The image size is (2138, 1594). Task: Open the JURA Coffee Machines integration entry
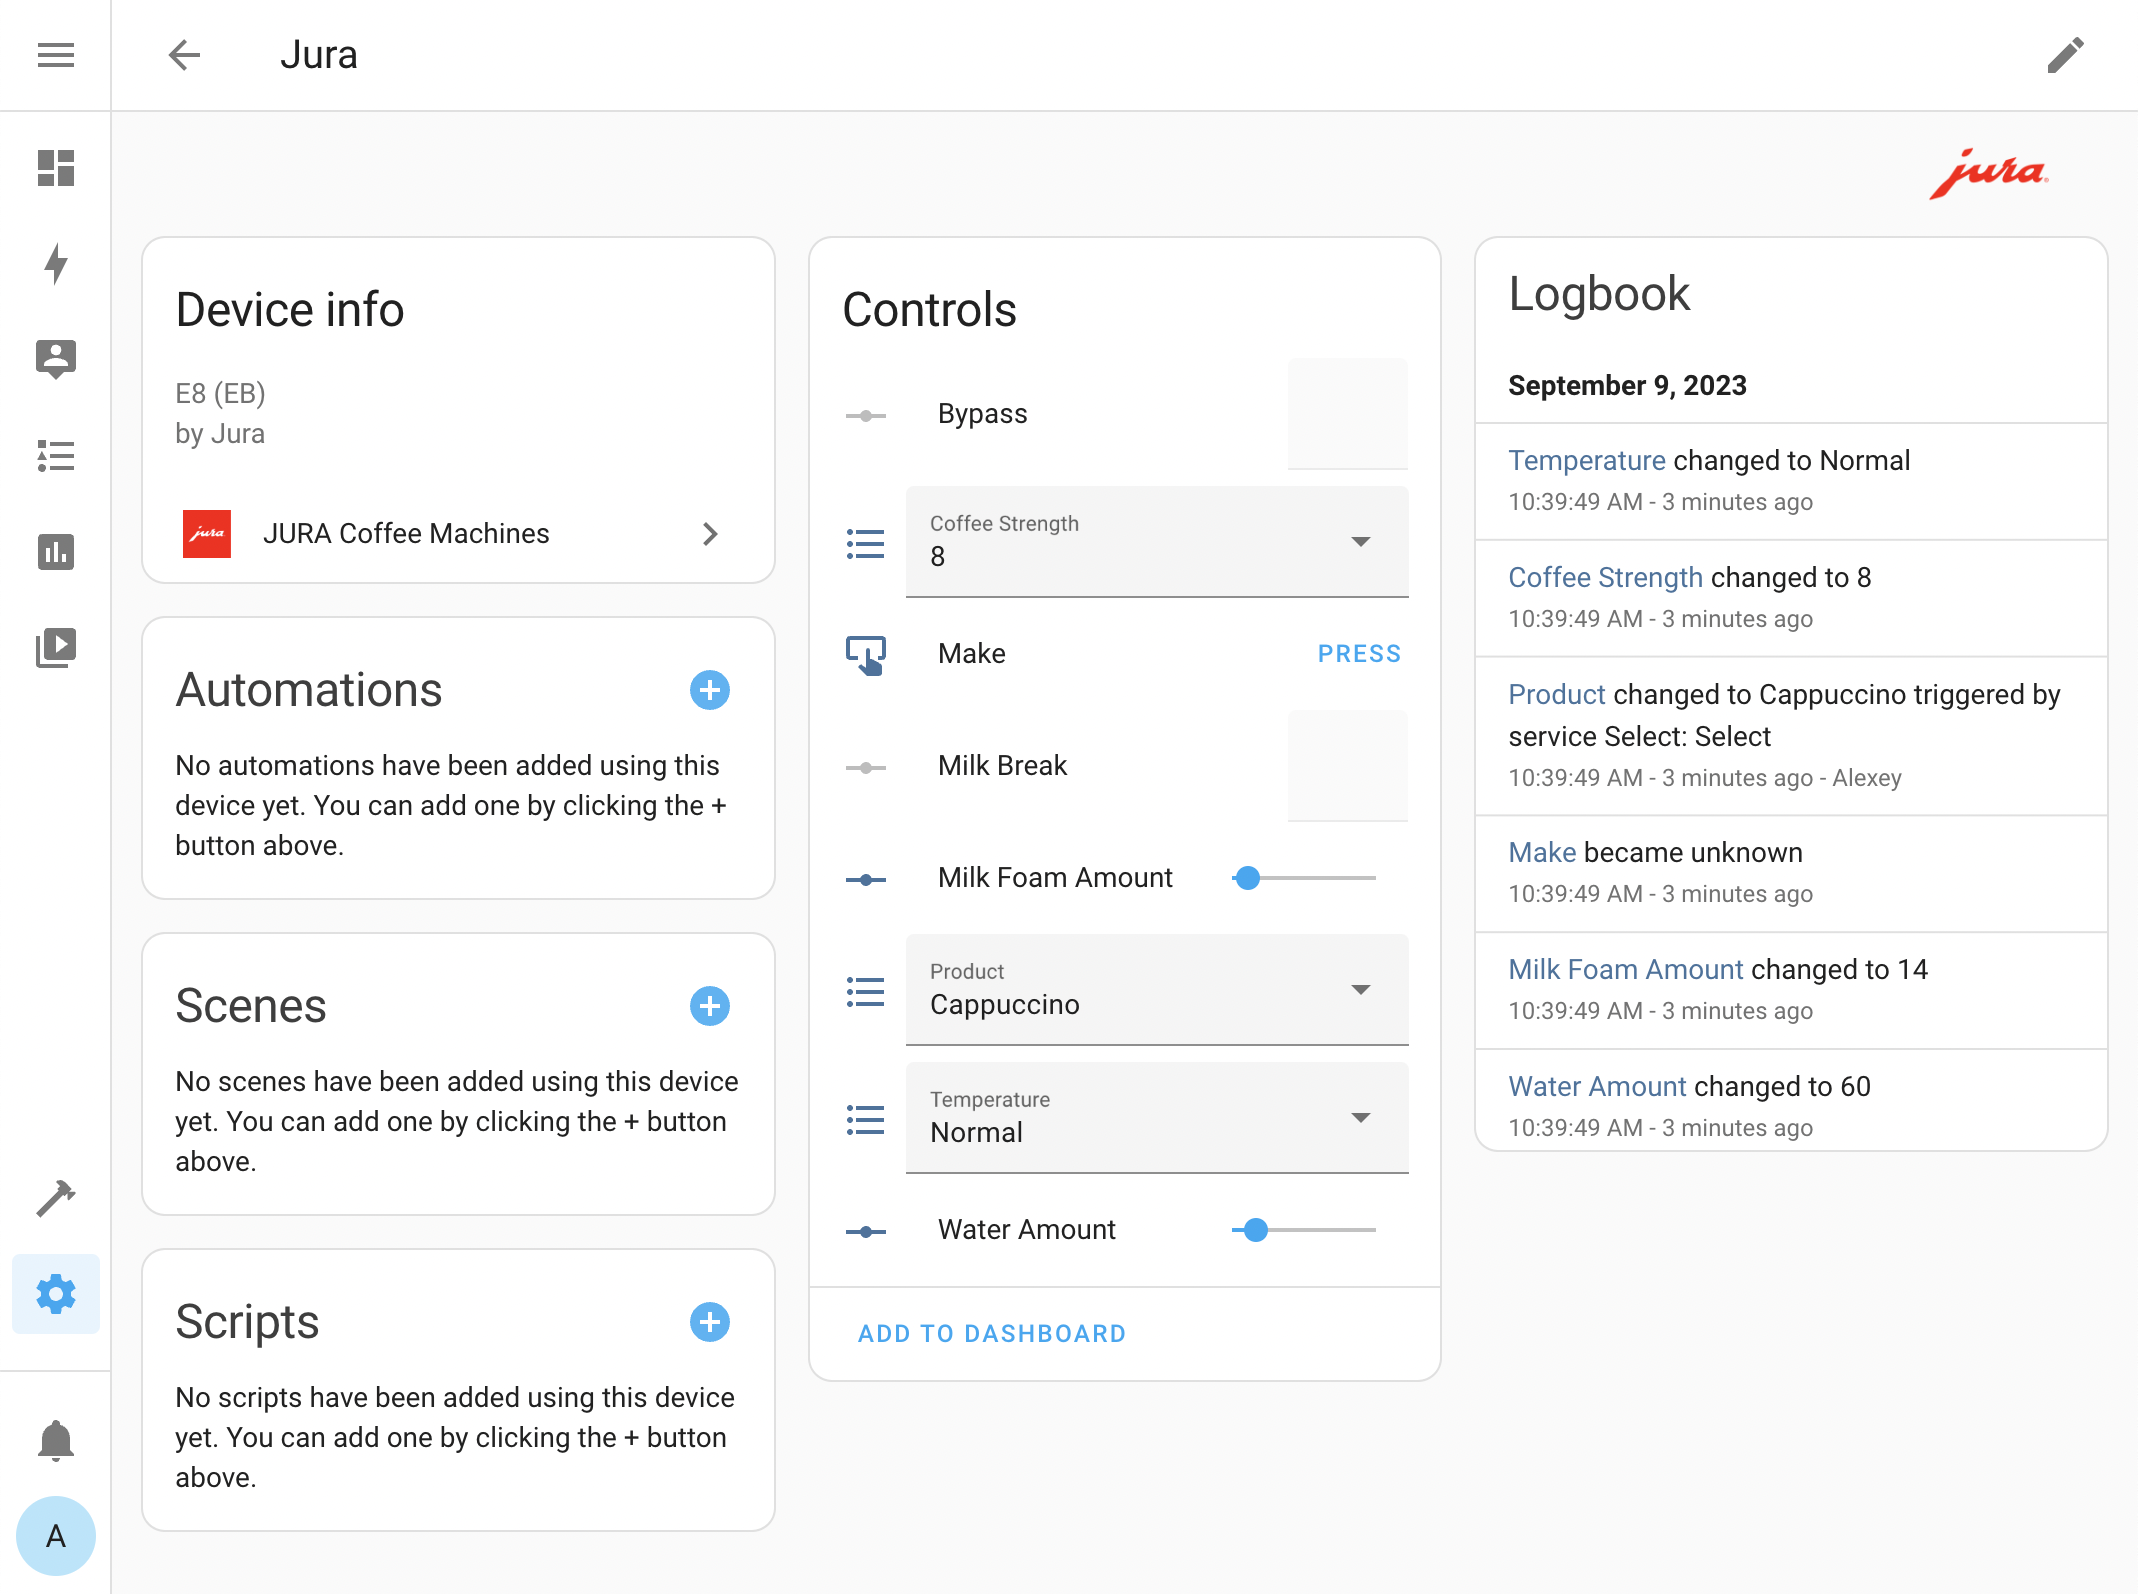tap(450, 534)
